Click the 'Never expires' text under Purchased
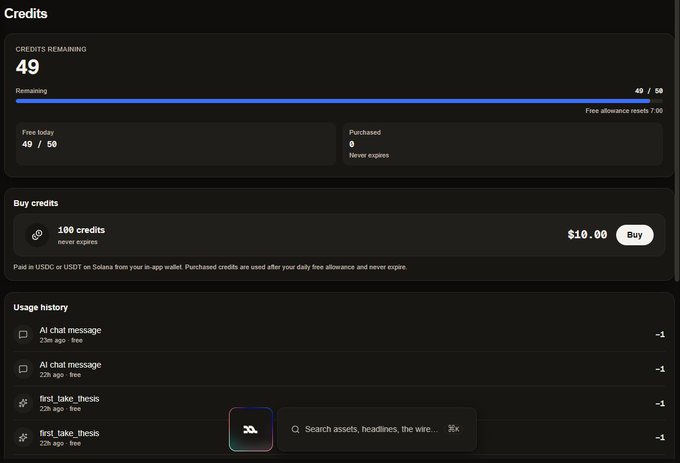The width and height of the screenshot is (680, 463). pos(369,155)
